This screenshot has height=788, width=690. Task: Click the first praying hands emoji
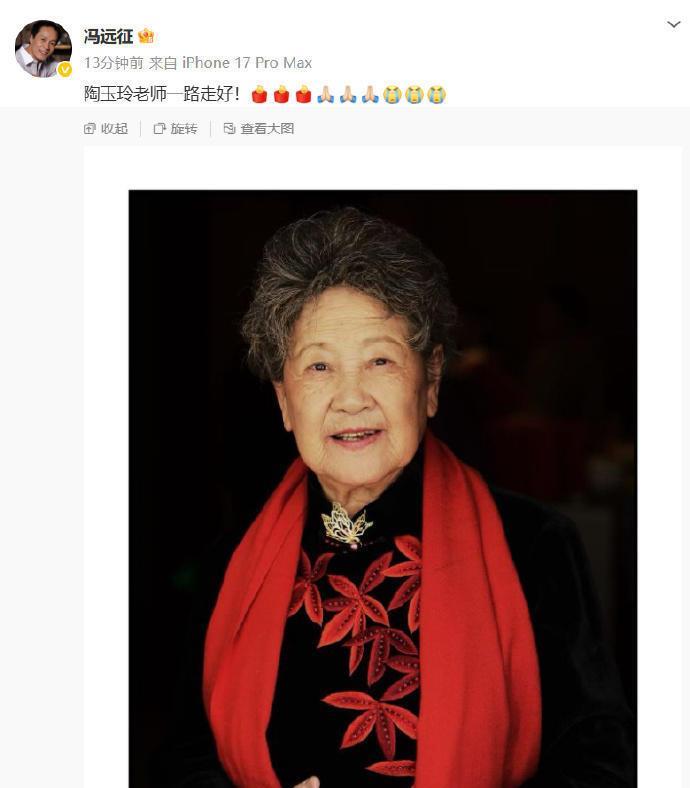[x=326, y=94]
